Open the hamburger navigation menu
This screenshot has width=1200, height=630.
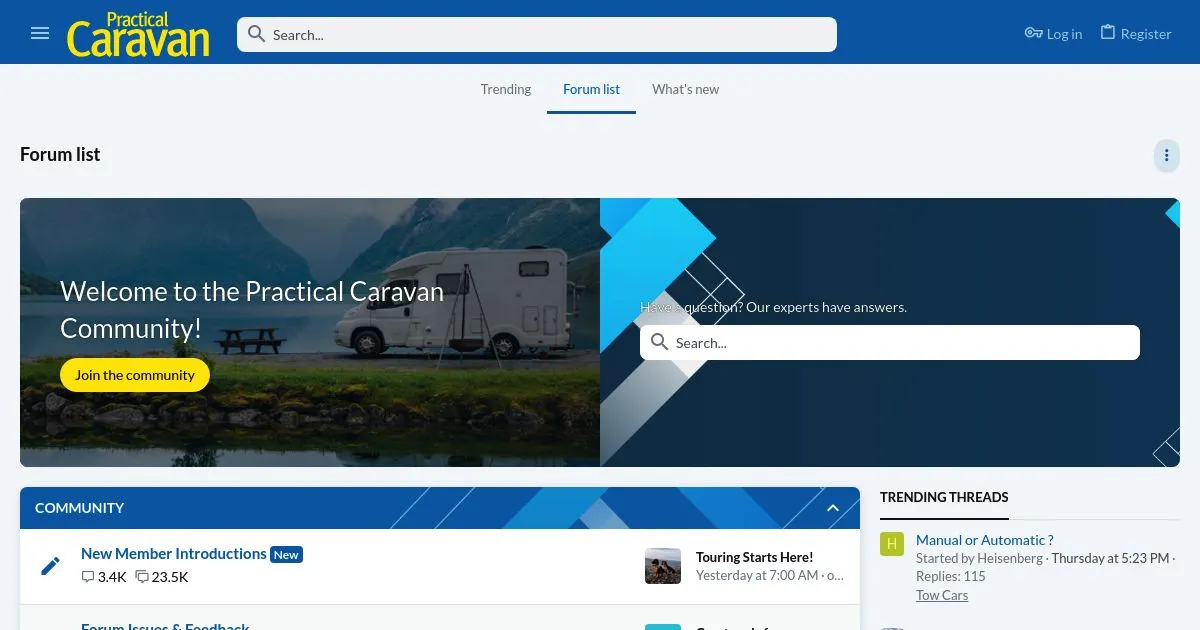pos(40,33)
